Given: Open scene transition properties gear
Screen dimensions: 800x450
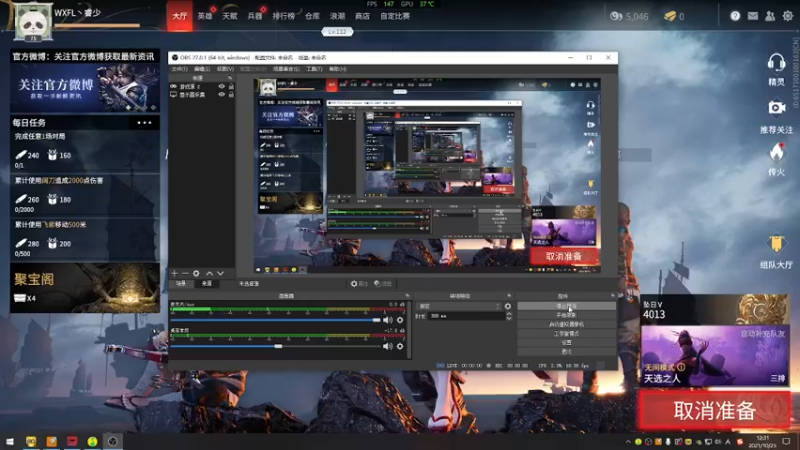Looking at the screenshot, I should (x=508, y=306).
